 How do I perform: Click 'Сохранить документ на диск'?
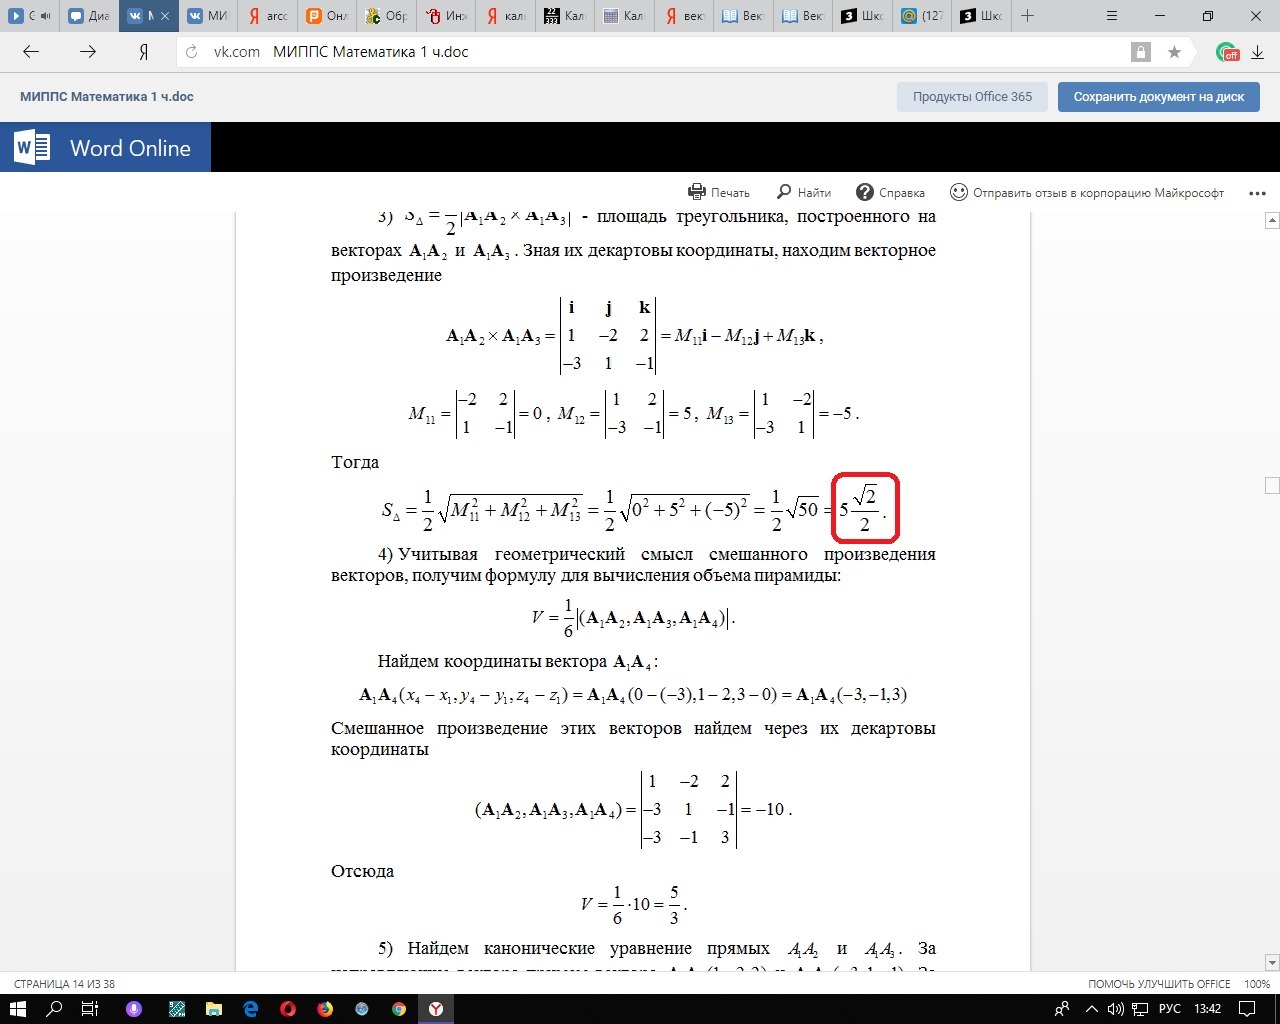click(x=1159, y=97)
